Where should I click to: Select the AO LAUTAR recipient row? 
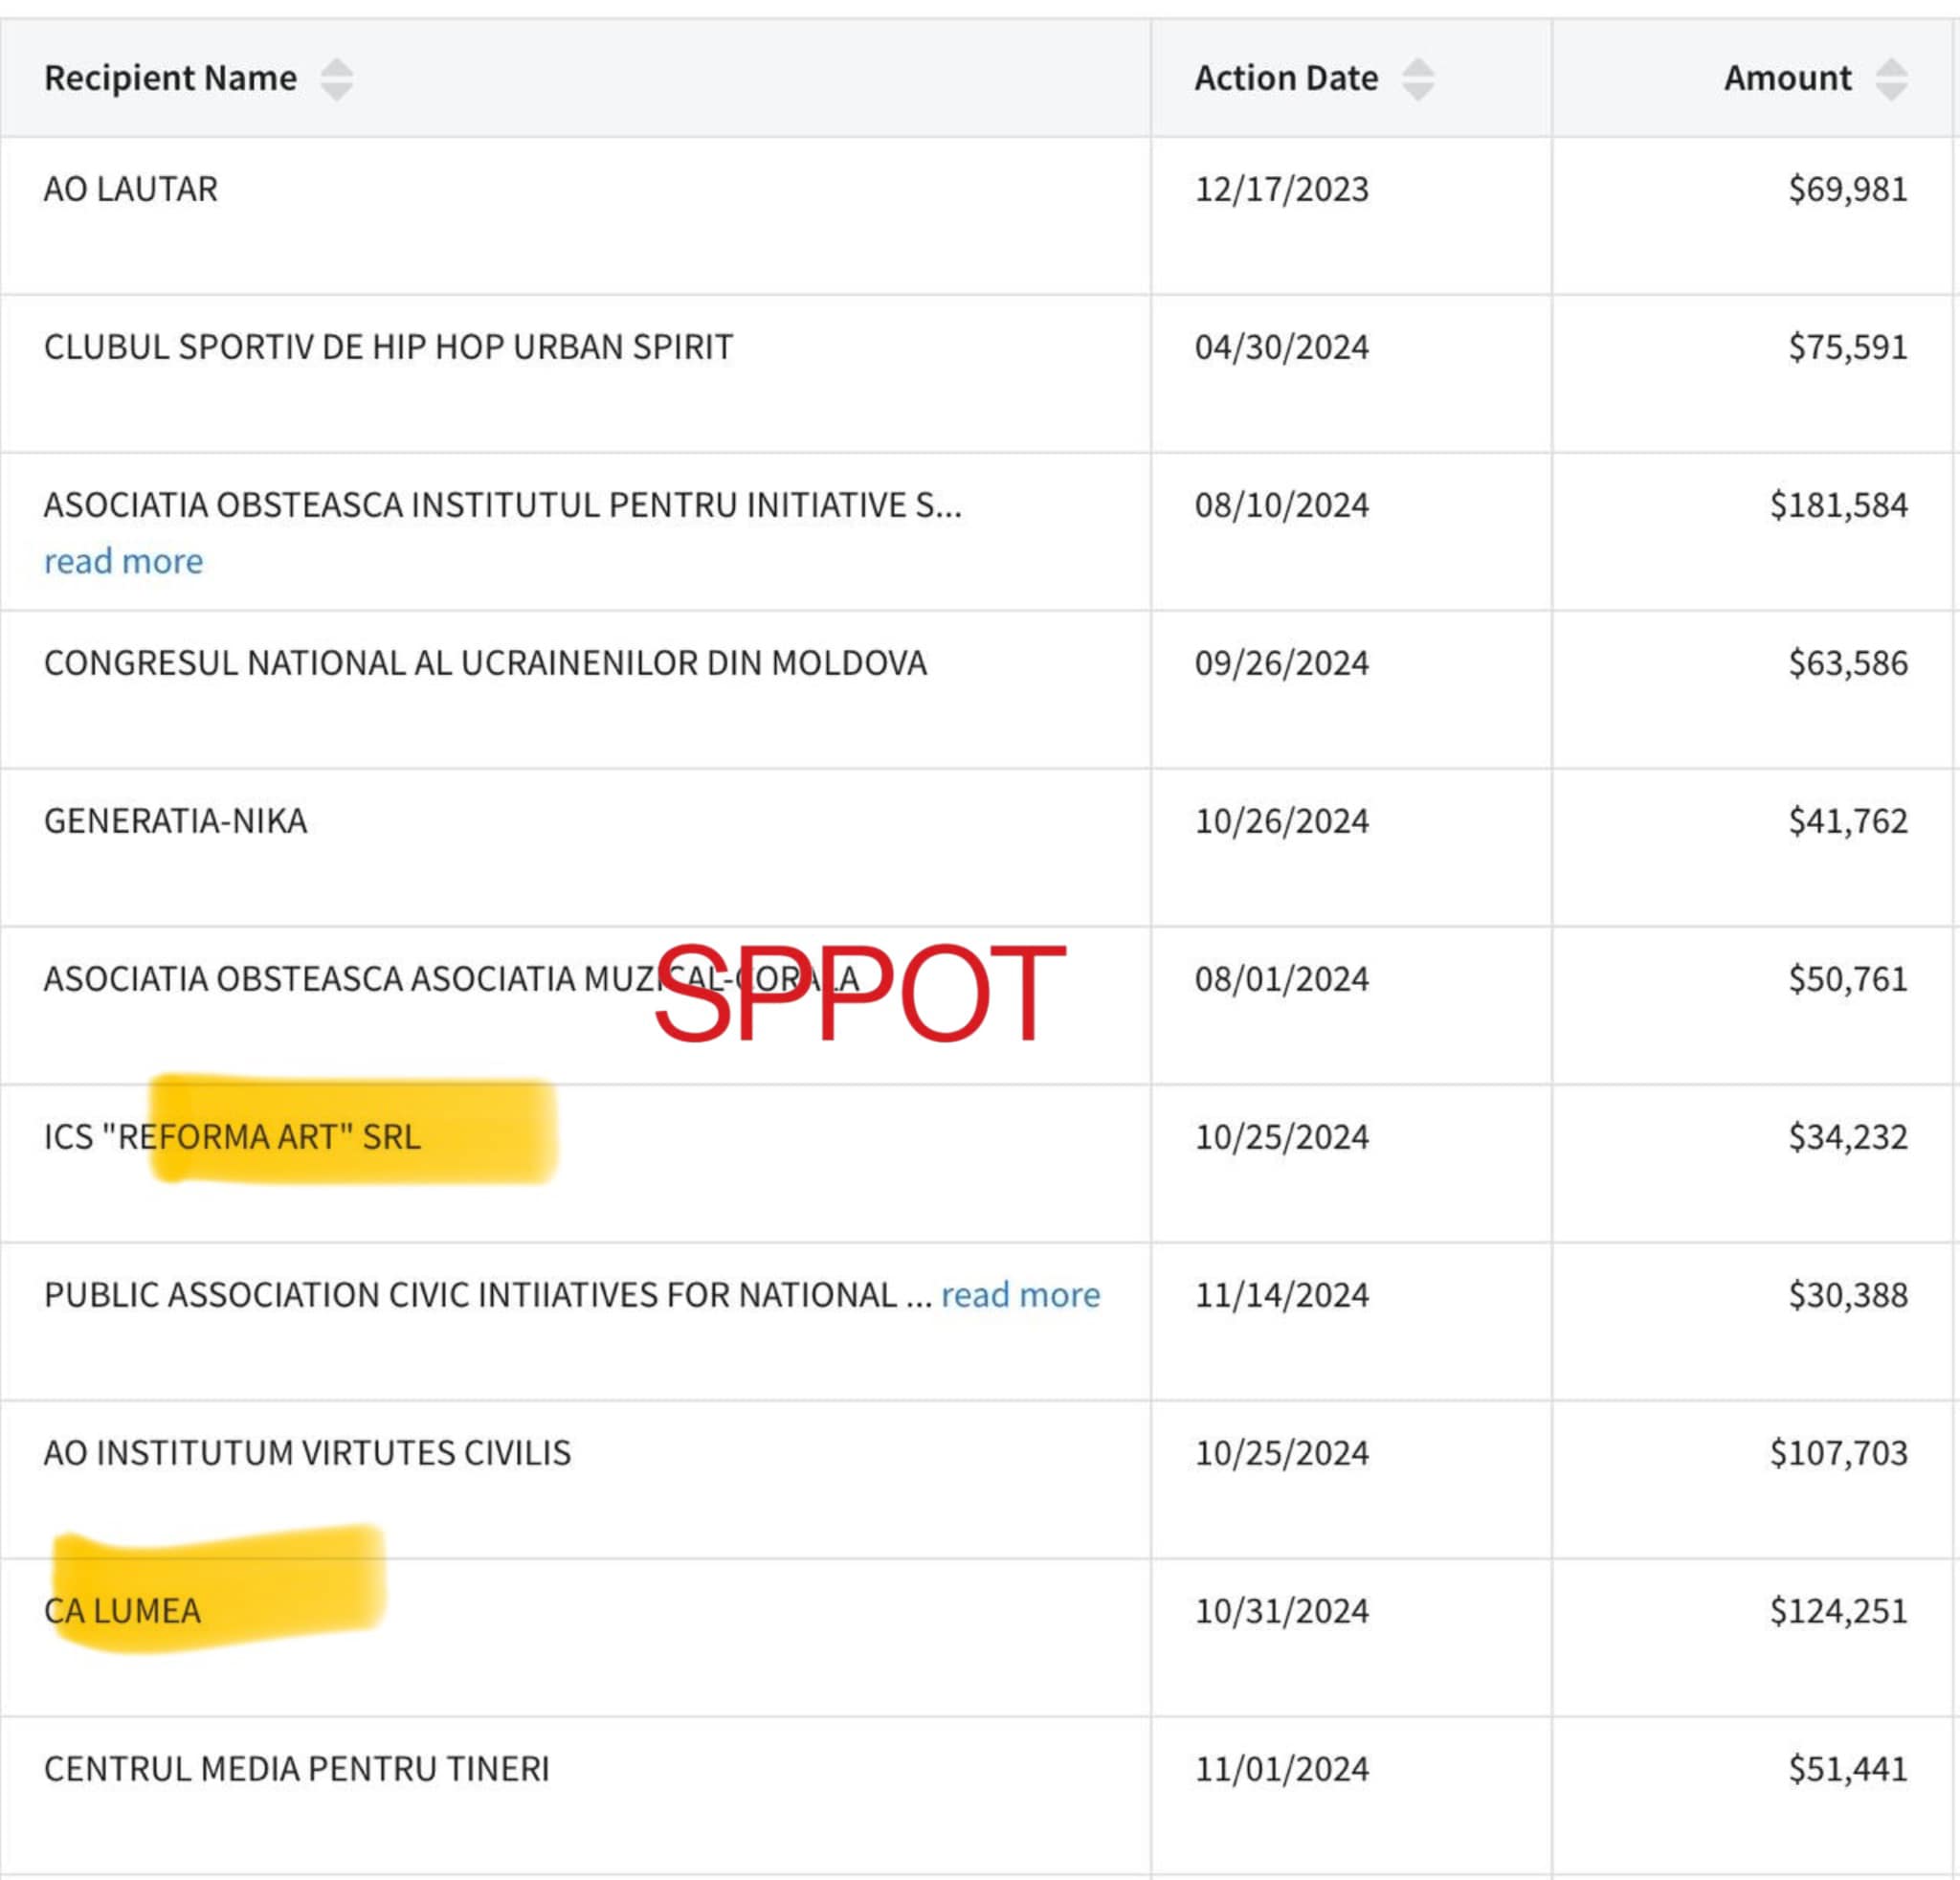pos(131,189)
